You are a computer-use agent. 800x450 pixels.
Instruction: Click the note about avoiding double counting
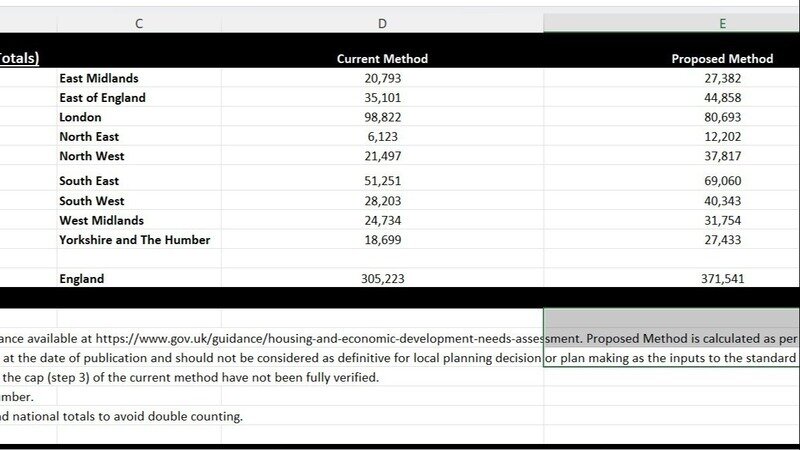122,416
